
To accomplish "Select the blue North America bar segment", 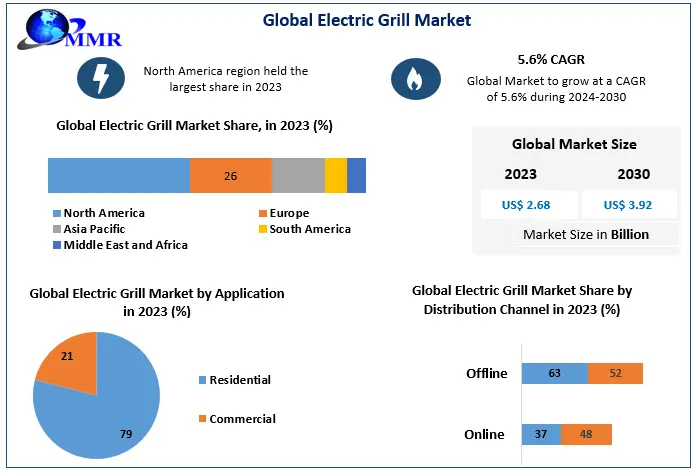I will tap(119, 176).
